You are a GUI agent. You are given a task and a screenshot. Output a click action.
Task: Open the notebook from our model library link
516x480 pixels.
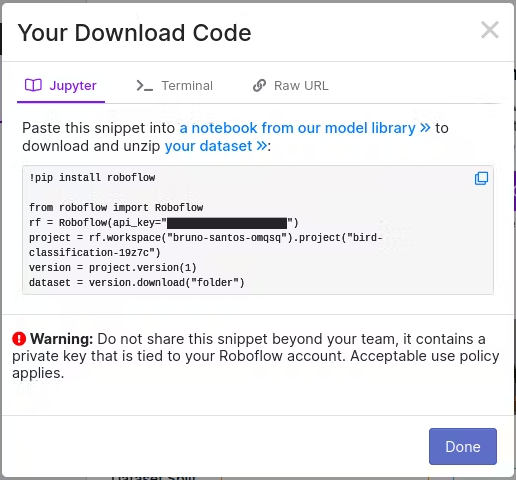[298, 128]
